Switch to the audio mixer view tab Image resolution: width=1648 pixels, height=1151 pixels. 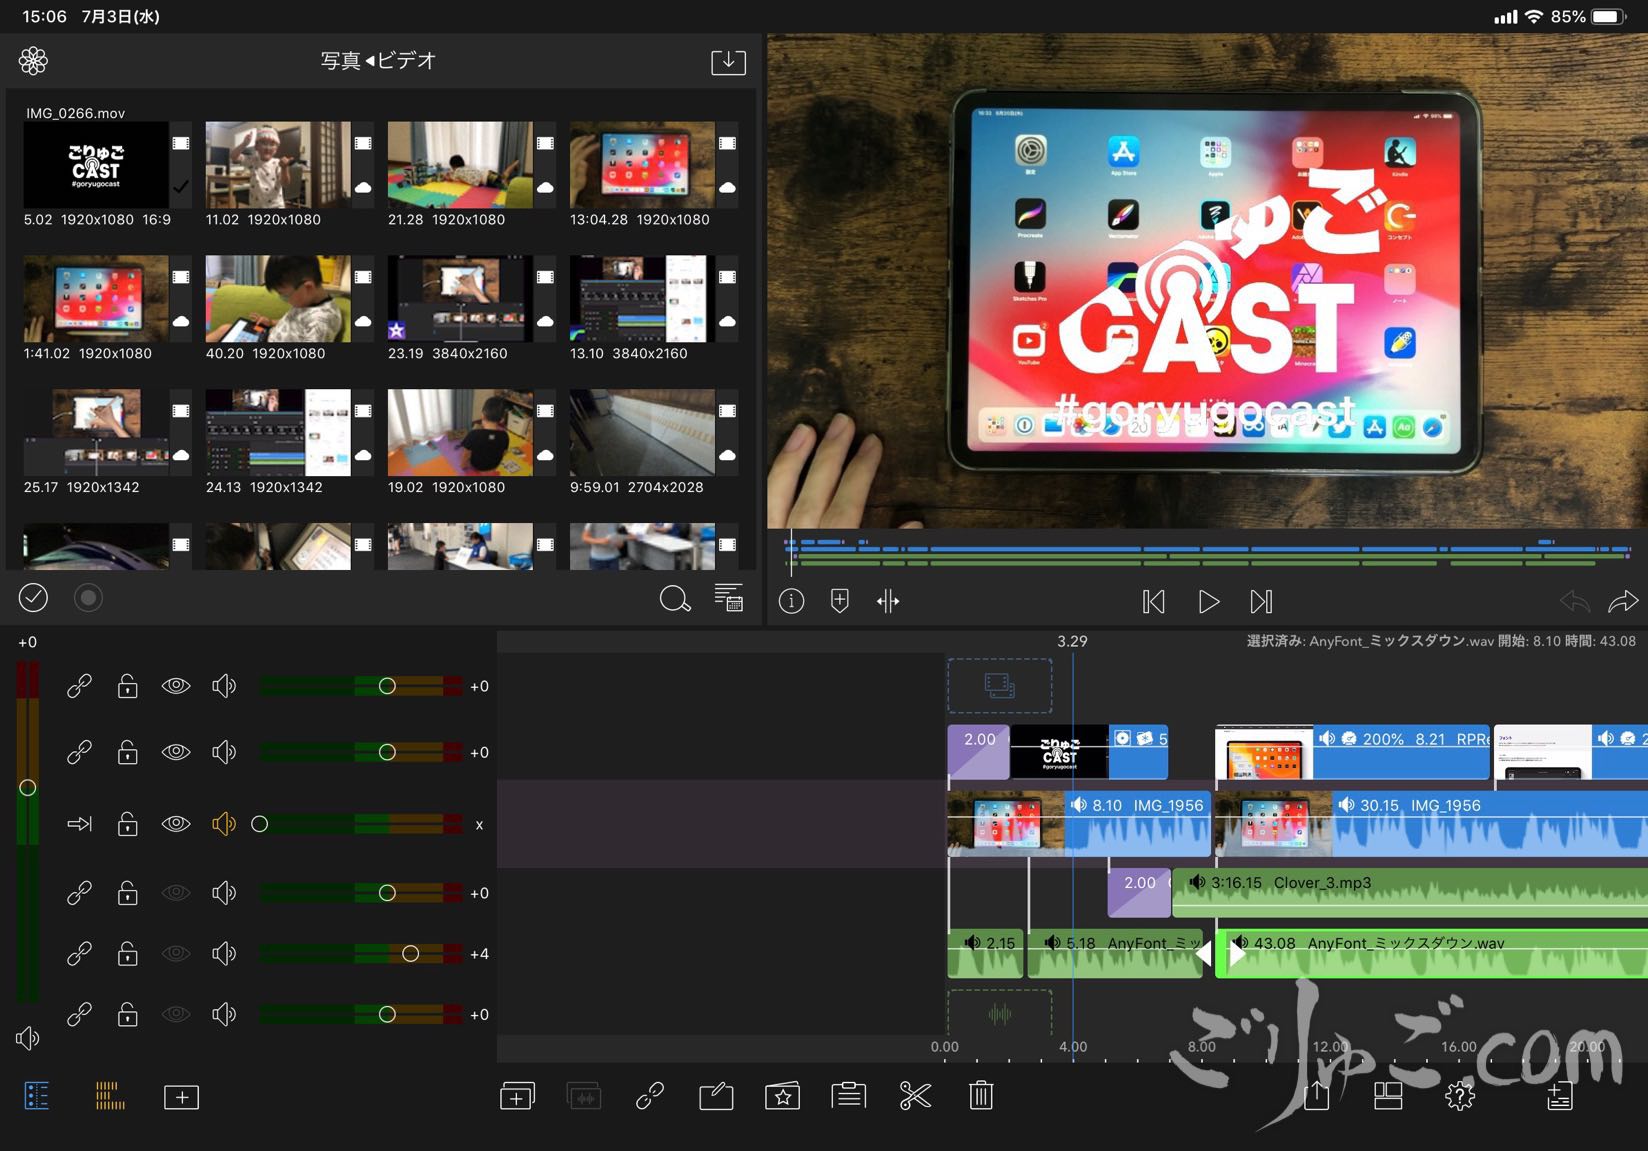click(x=110, y=1096)
